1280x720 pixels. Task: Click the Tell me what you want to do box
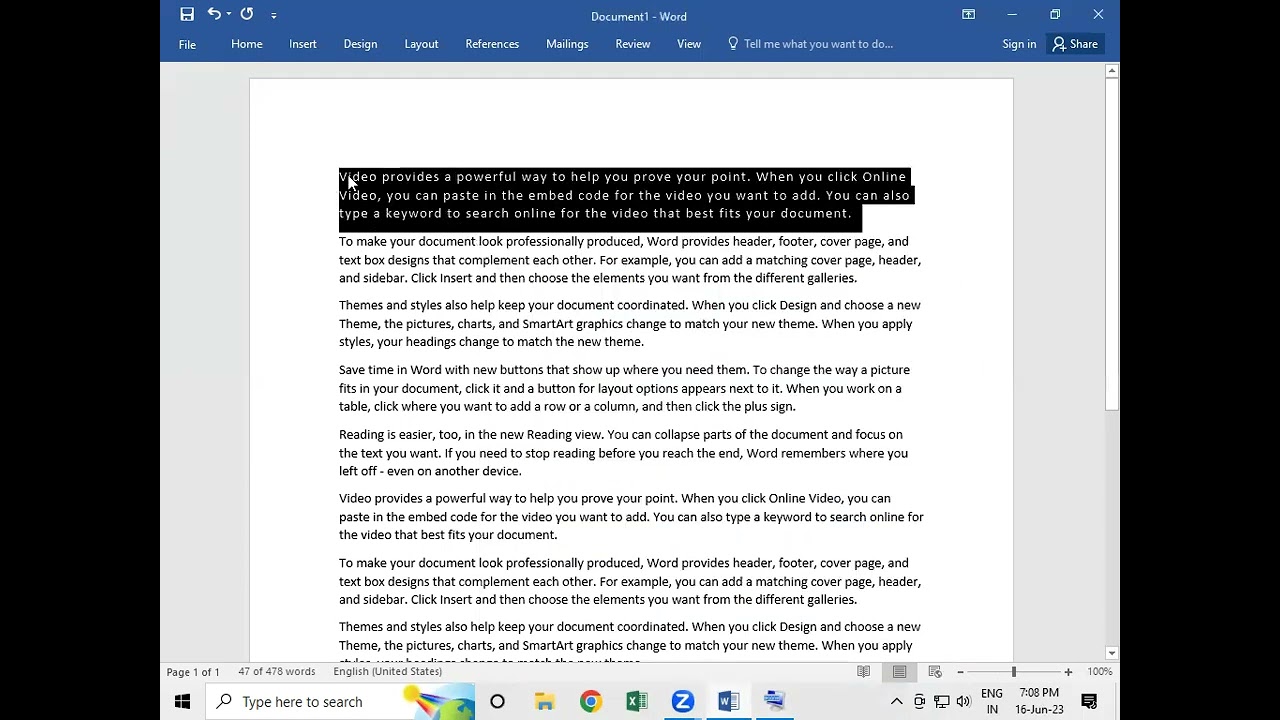click(811, 44)
